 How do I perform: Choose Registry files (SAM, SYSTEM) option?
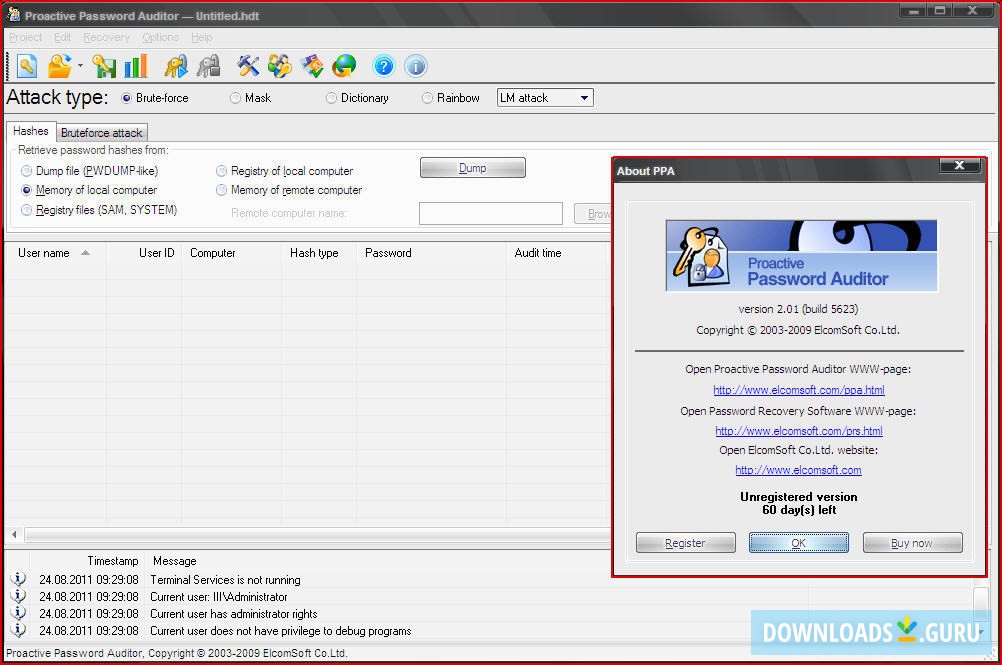pos(99,210)
